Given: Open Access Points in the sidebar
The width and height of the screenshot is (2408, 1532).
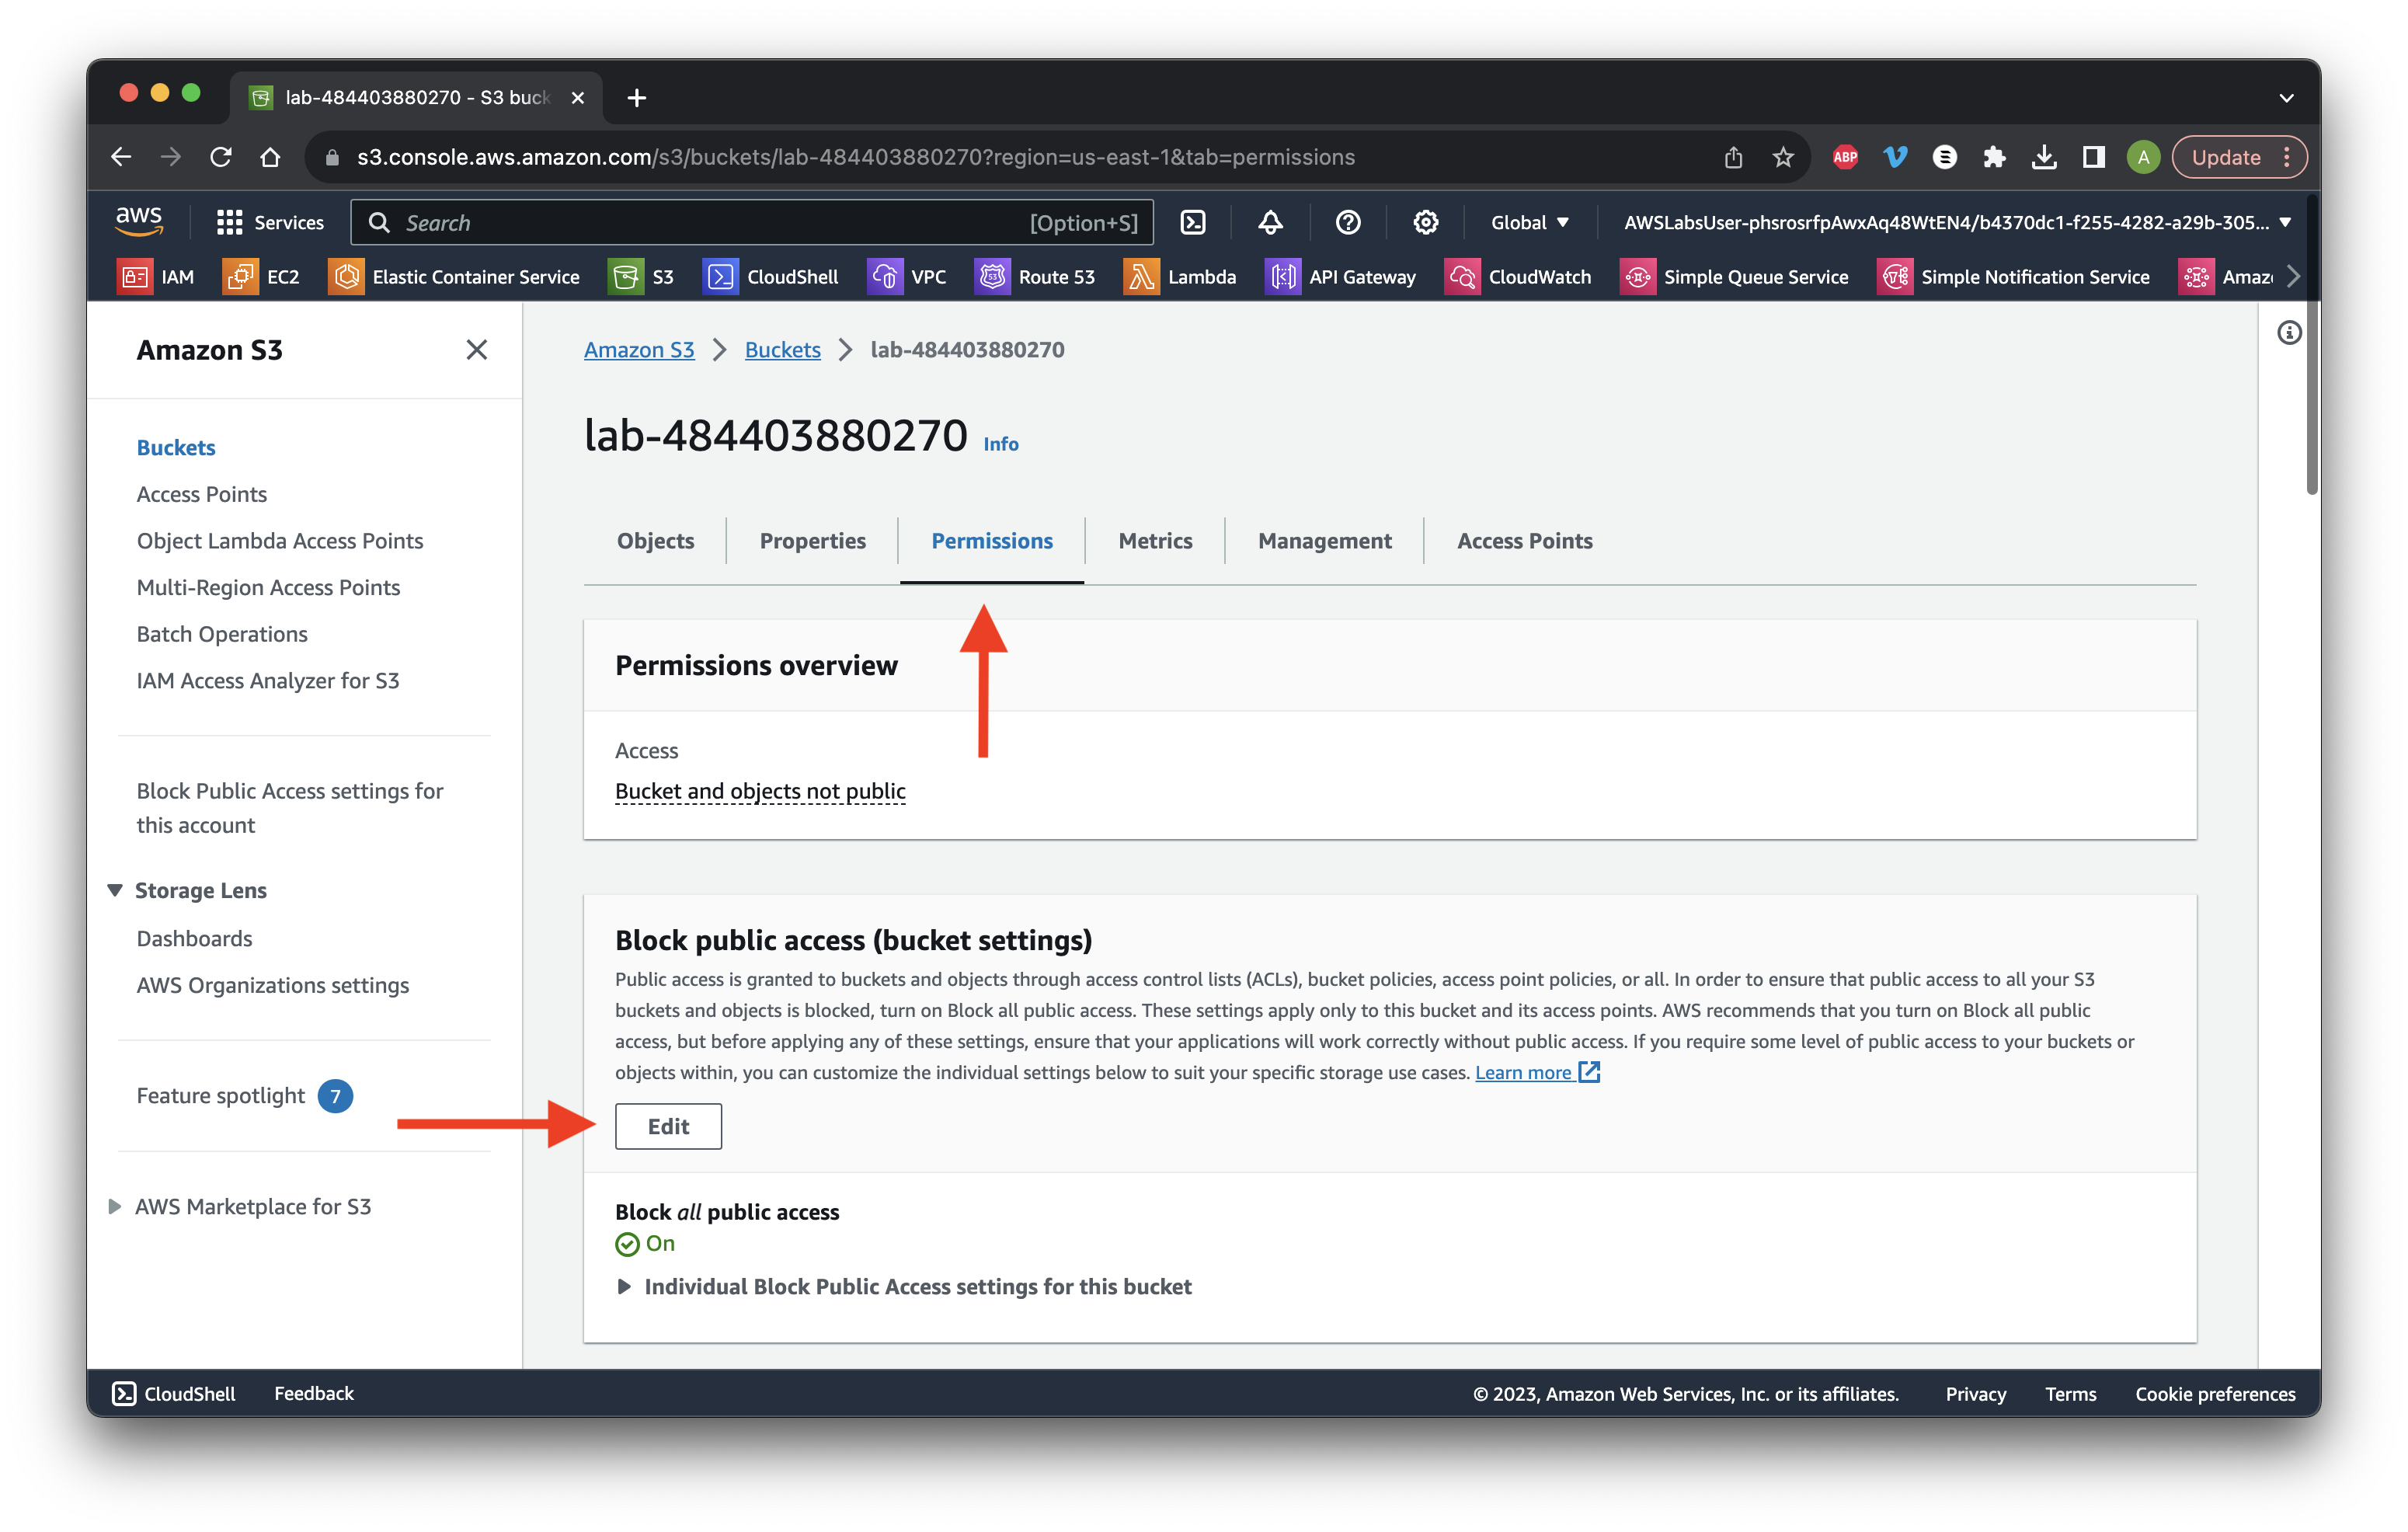Looking at the screenshot, I should [202, 494].
